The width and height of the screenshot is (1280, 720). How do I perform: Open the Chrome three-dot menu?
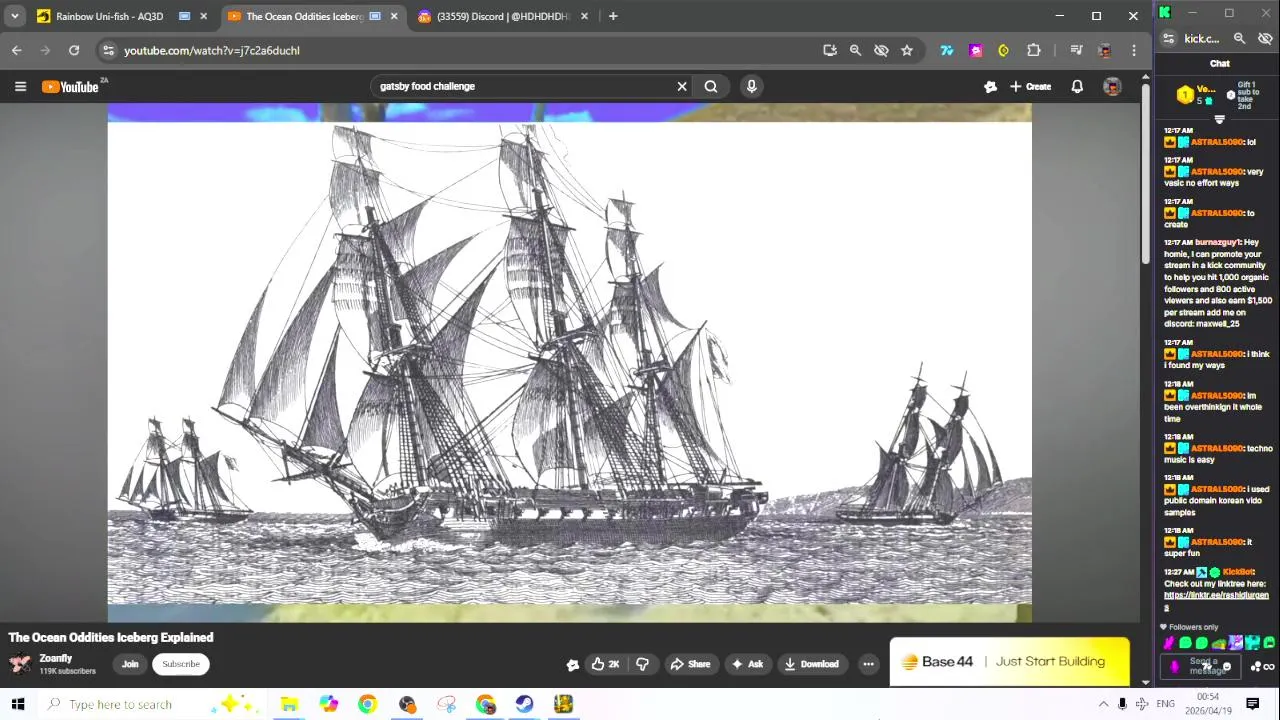click(1134, 50)
